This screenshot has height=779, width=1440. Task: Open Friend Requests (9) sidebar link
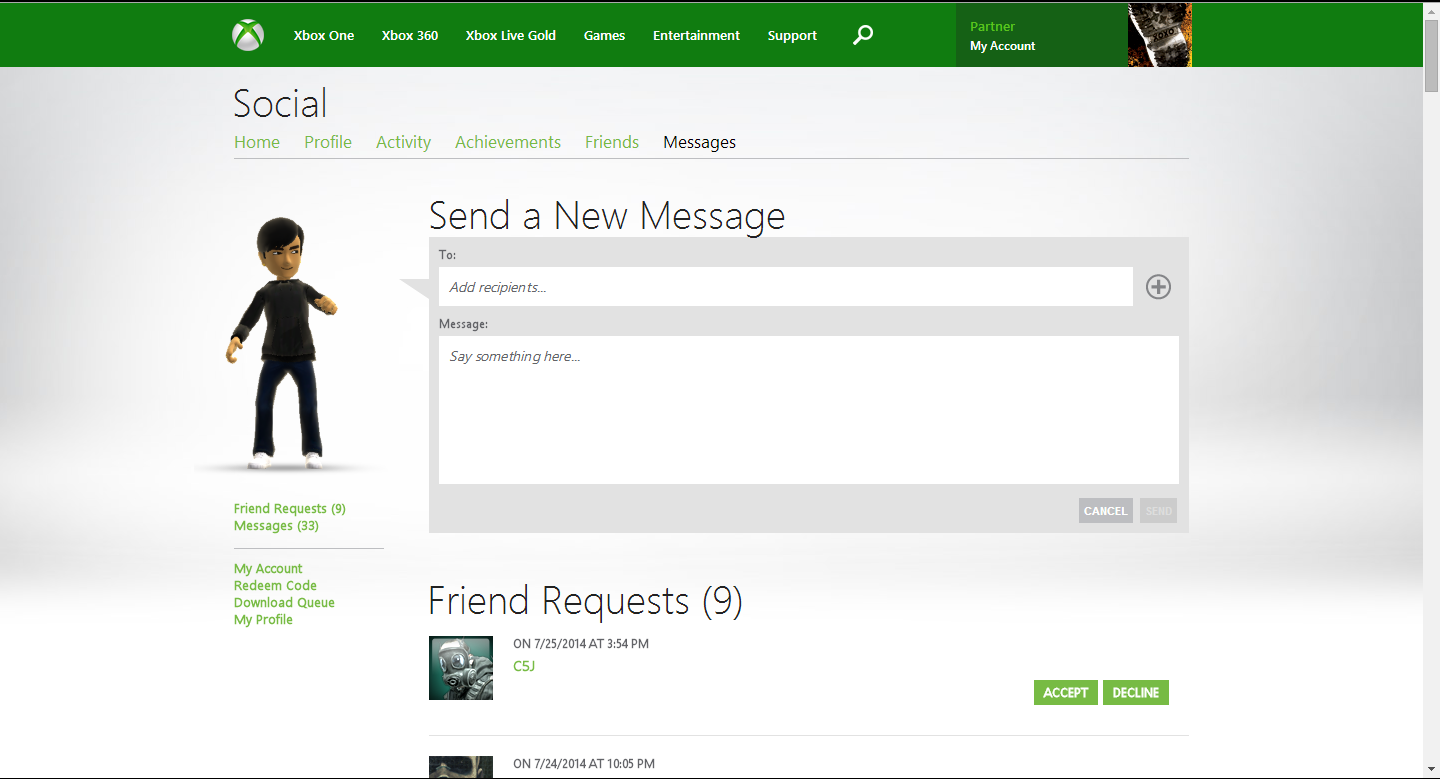290,509
